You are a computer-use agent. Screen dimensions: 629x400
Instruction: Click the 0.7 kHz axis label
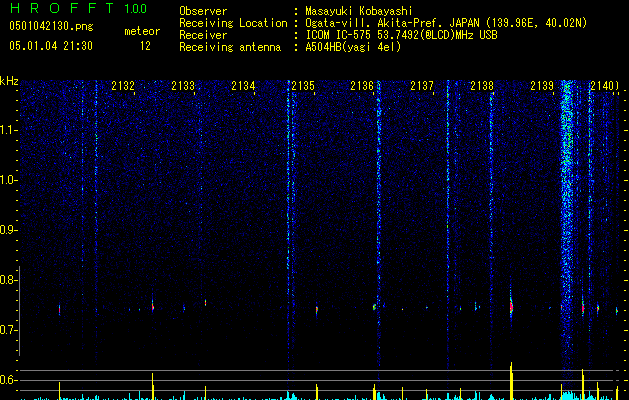coord(8,330)
